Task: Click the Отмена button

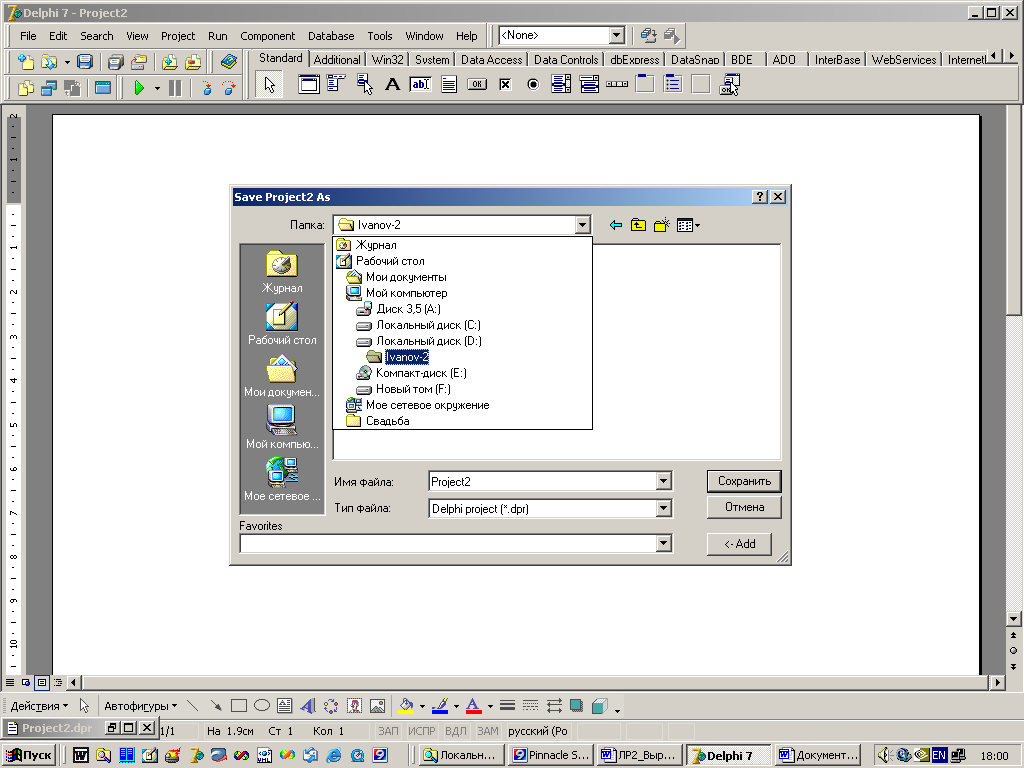Action: (744, 507)
